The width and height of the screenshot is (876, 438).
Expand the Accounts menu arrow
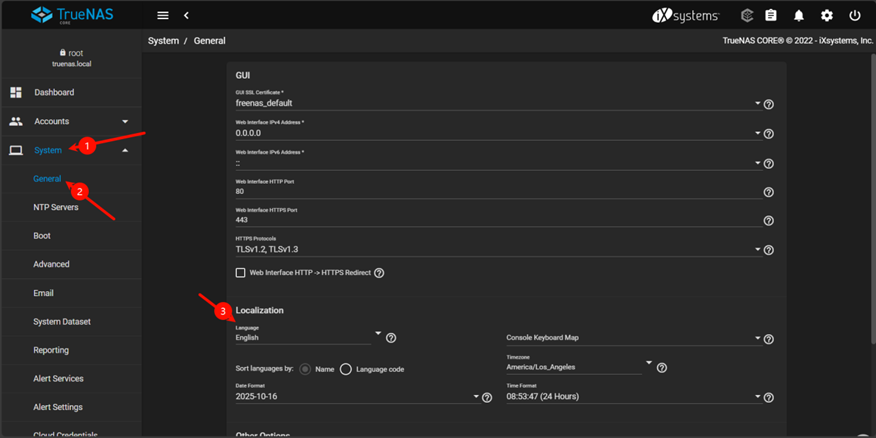tap(125, 121)
